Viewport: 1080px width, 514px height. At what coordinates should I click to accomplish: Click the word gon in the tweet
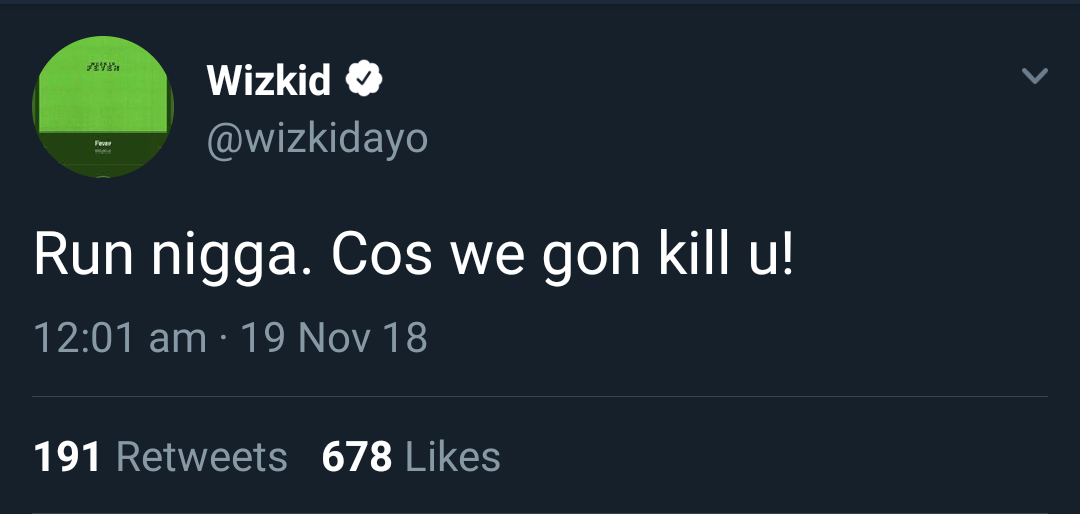point(590,258)
